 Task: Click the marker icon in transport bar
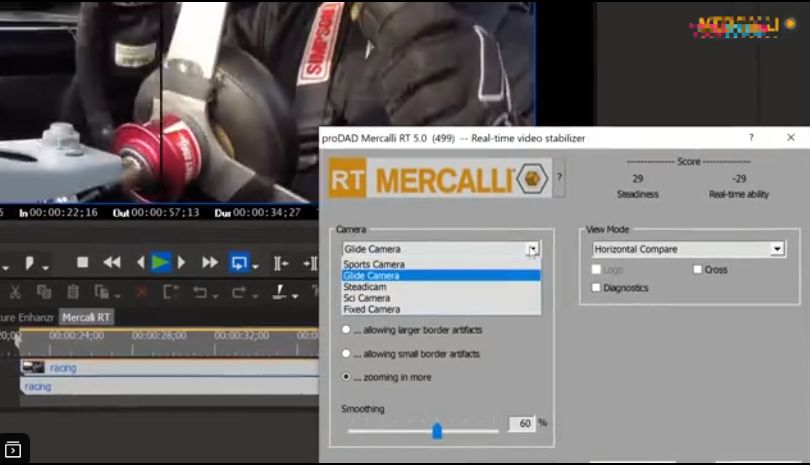pyautogui.click(x=29, y=263)
